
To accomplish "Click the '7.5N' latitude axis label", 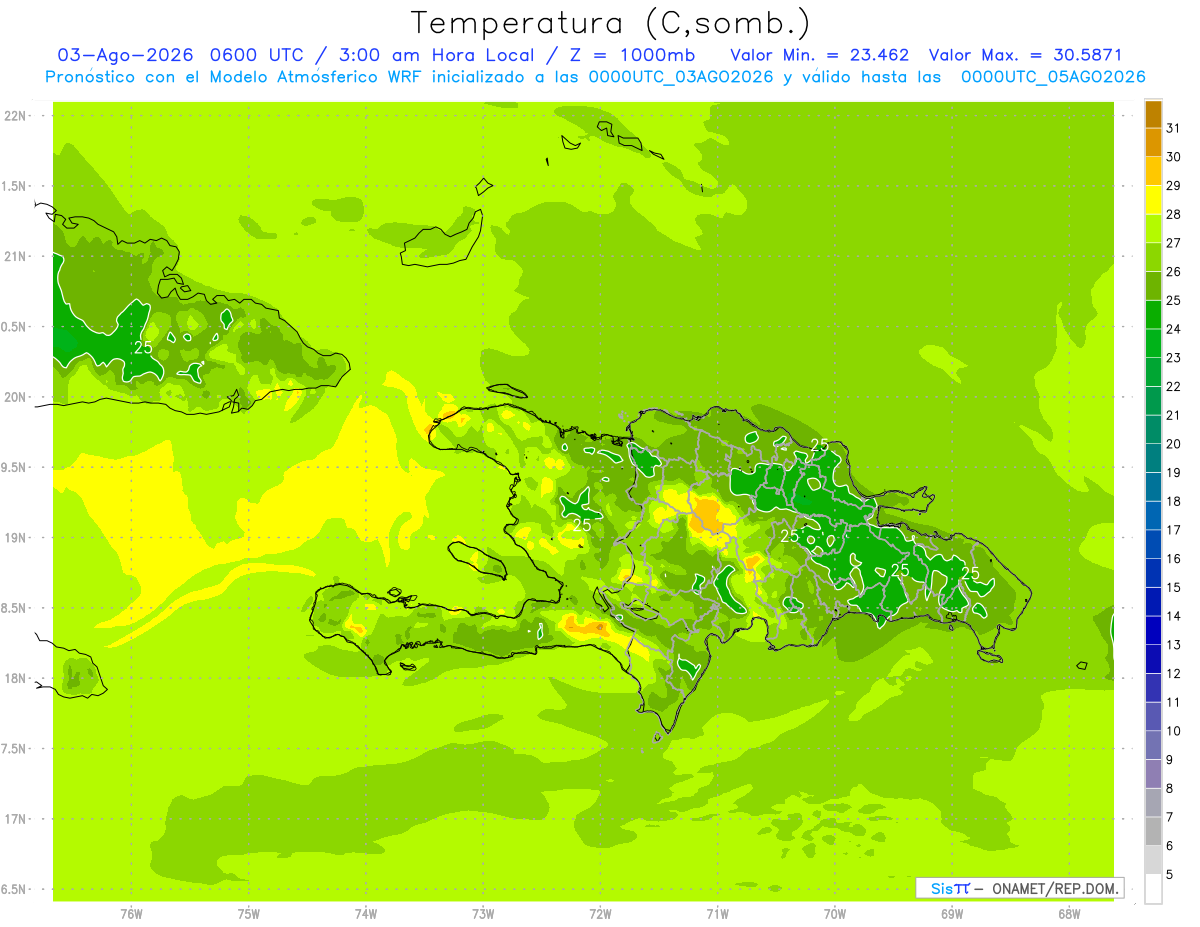I will tap(14, 749).
